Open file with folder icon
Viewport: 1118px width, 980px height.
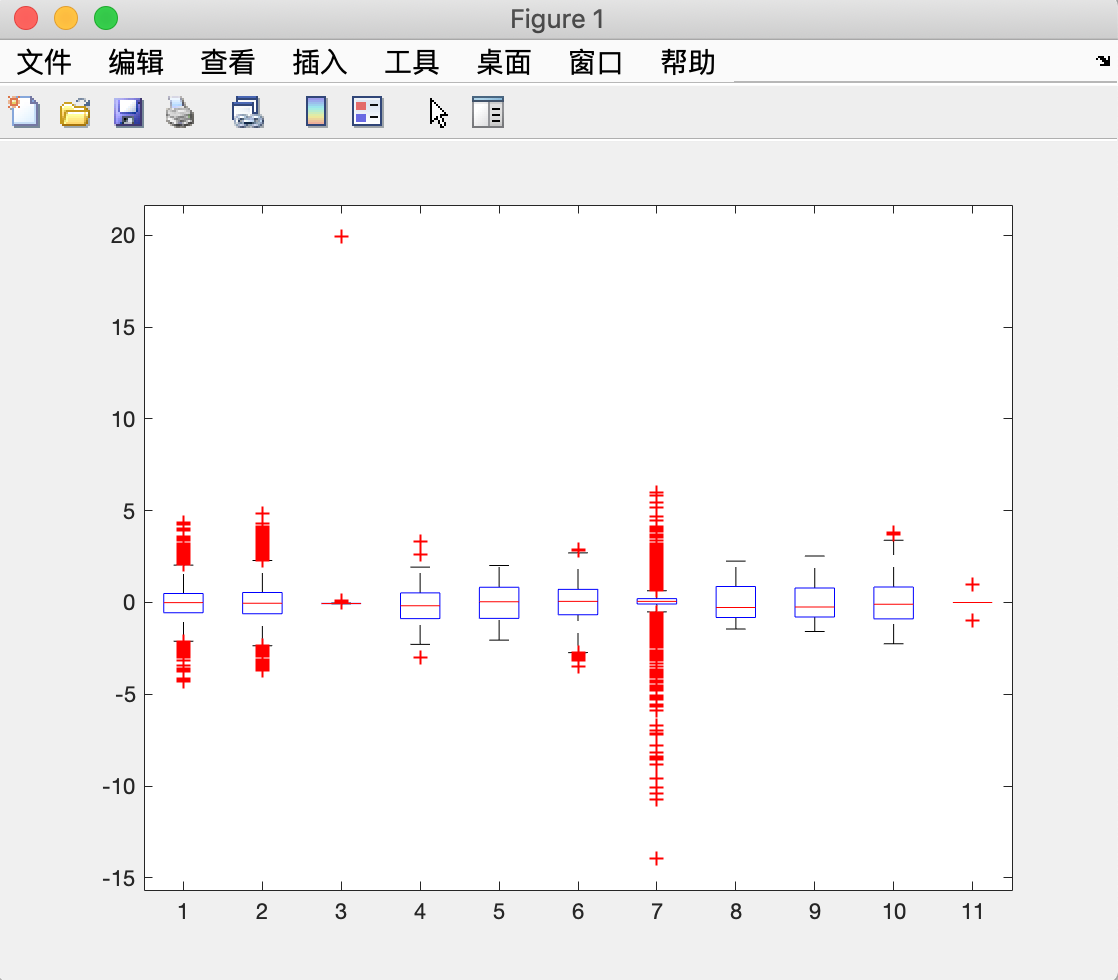75,113
